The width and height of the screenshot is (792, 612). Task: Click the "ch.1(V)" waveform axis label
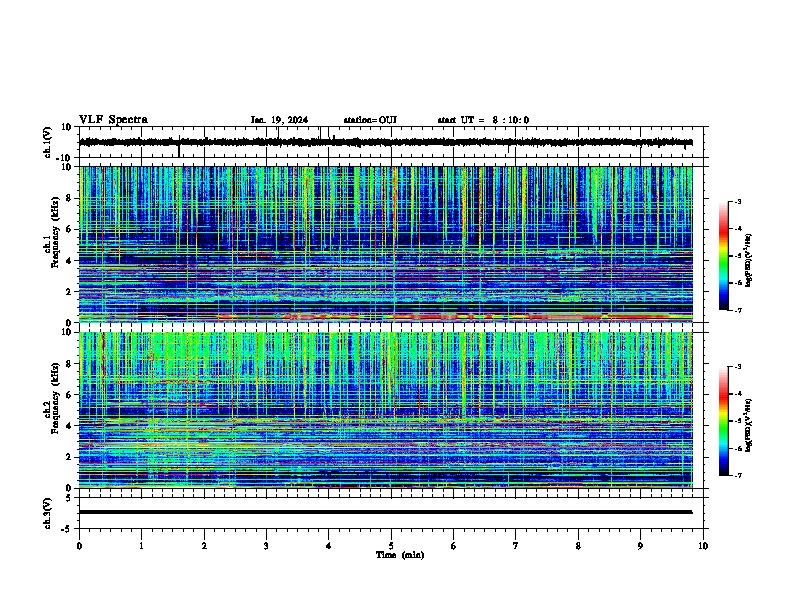click(48, 142)
